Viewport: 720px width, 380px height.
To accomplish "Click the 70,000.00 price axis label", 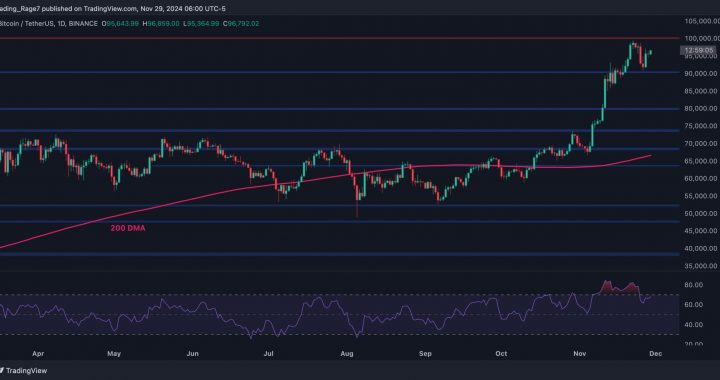I will [700, 144].
